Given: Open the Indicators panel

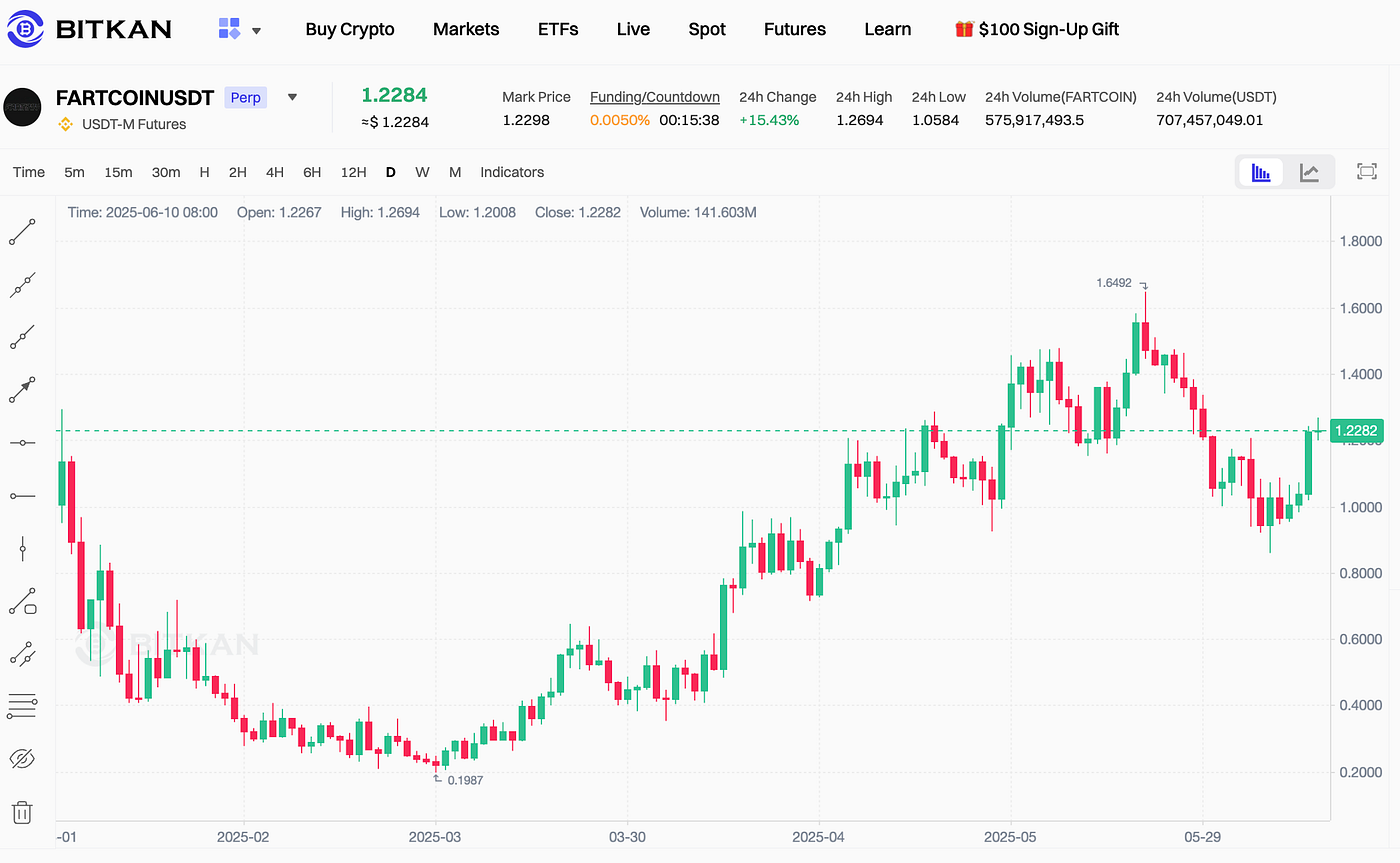Looking at the screenshot, I should pos(512,172).
